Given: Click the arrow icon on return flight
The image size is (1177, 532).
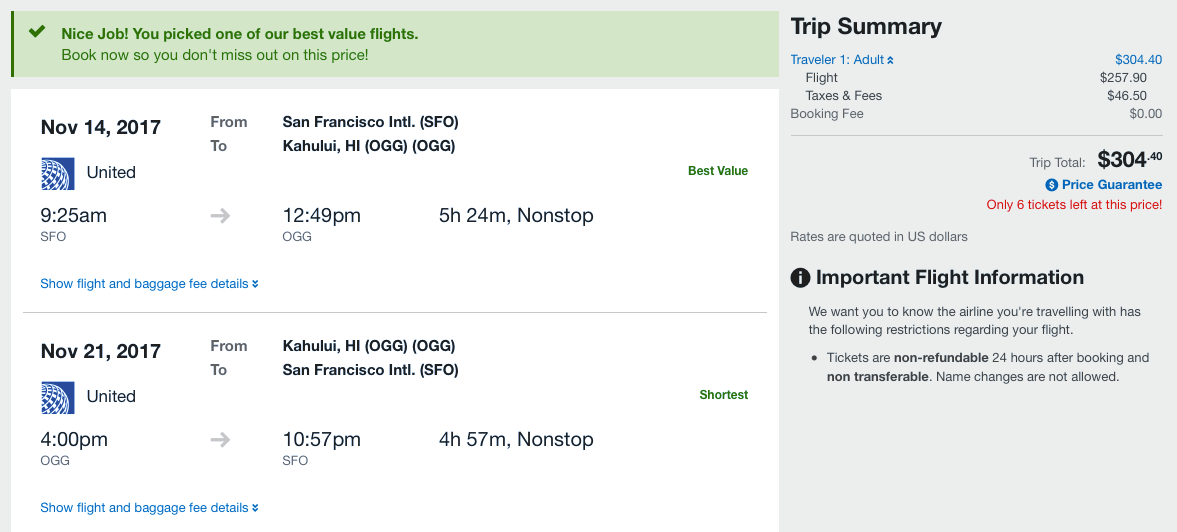Looking at the screenshot, I should point(222,440).
